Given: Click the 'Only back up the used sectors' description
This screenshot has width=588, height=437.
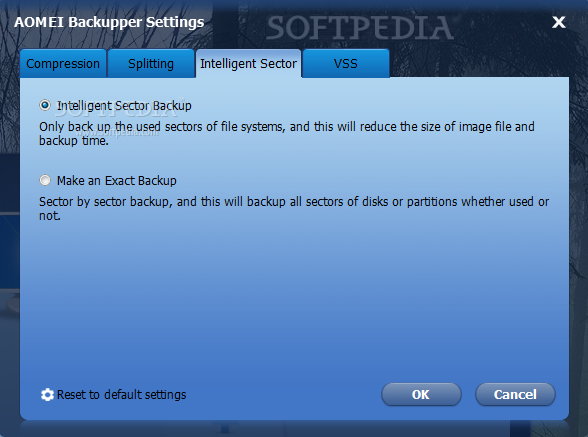Looking at the screenshot, I should tap(287, 134).
